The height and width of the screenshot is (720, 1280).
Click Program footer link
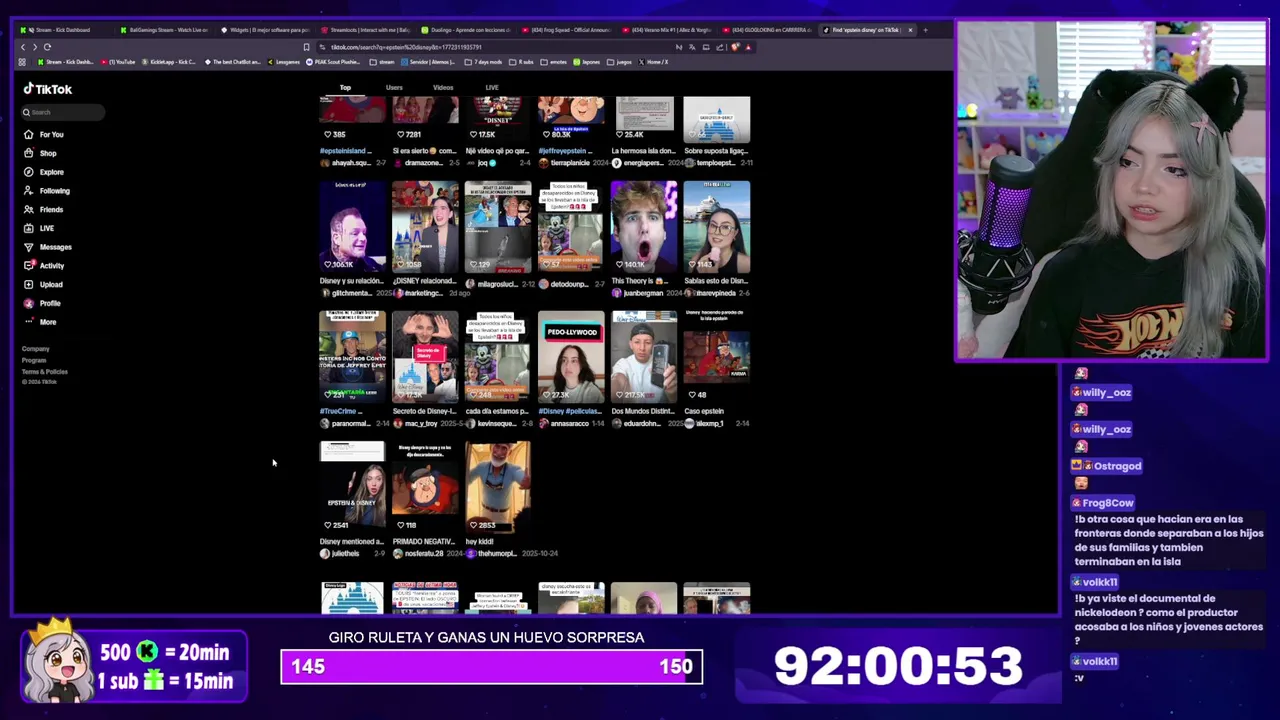[34, 360]
